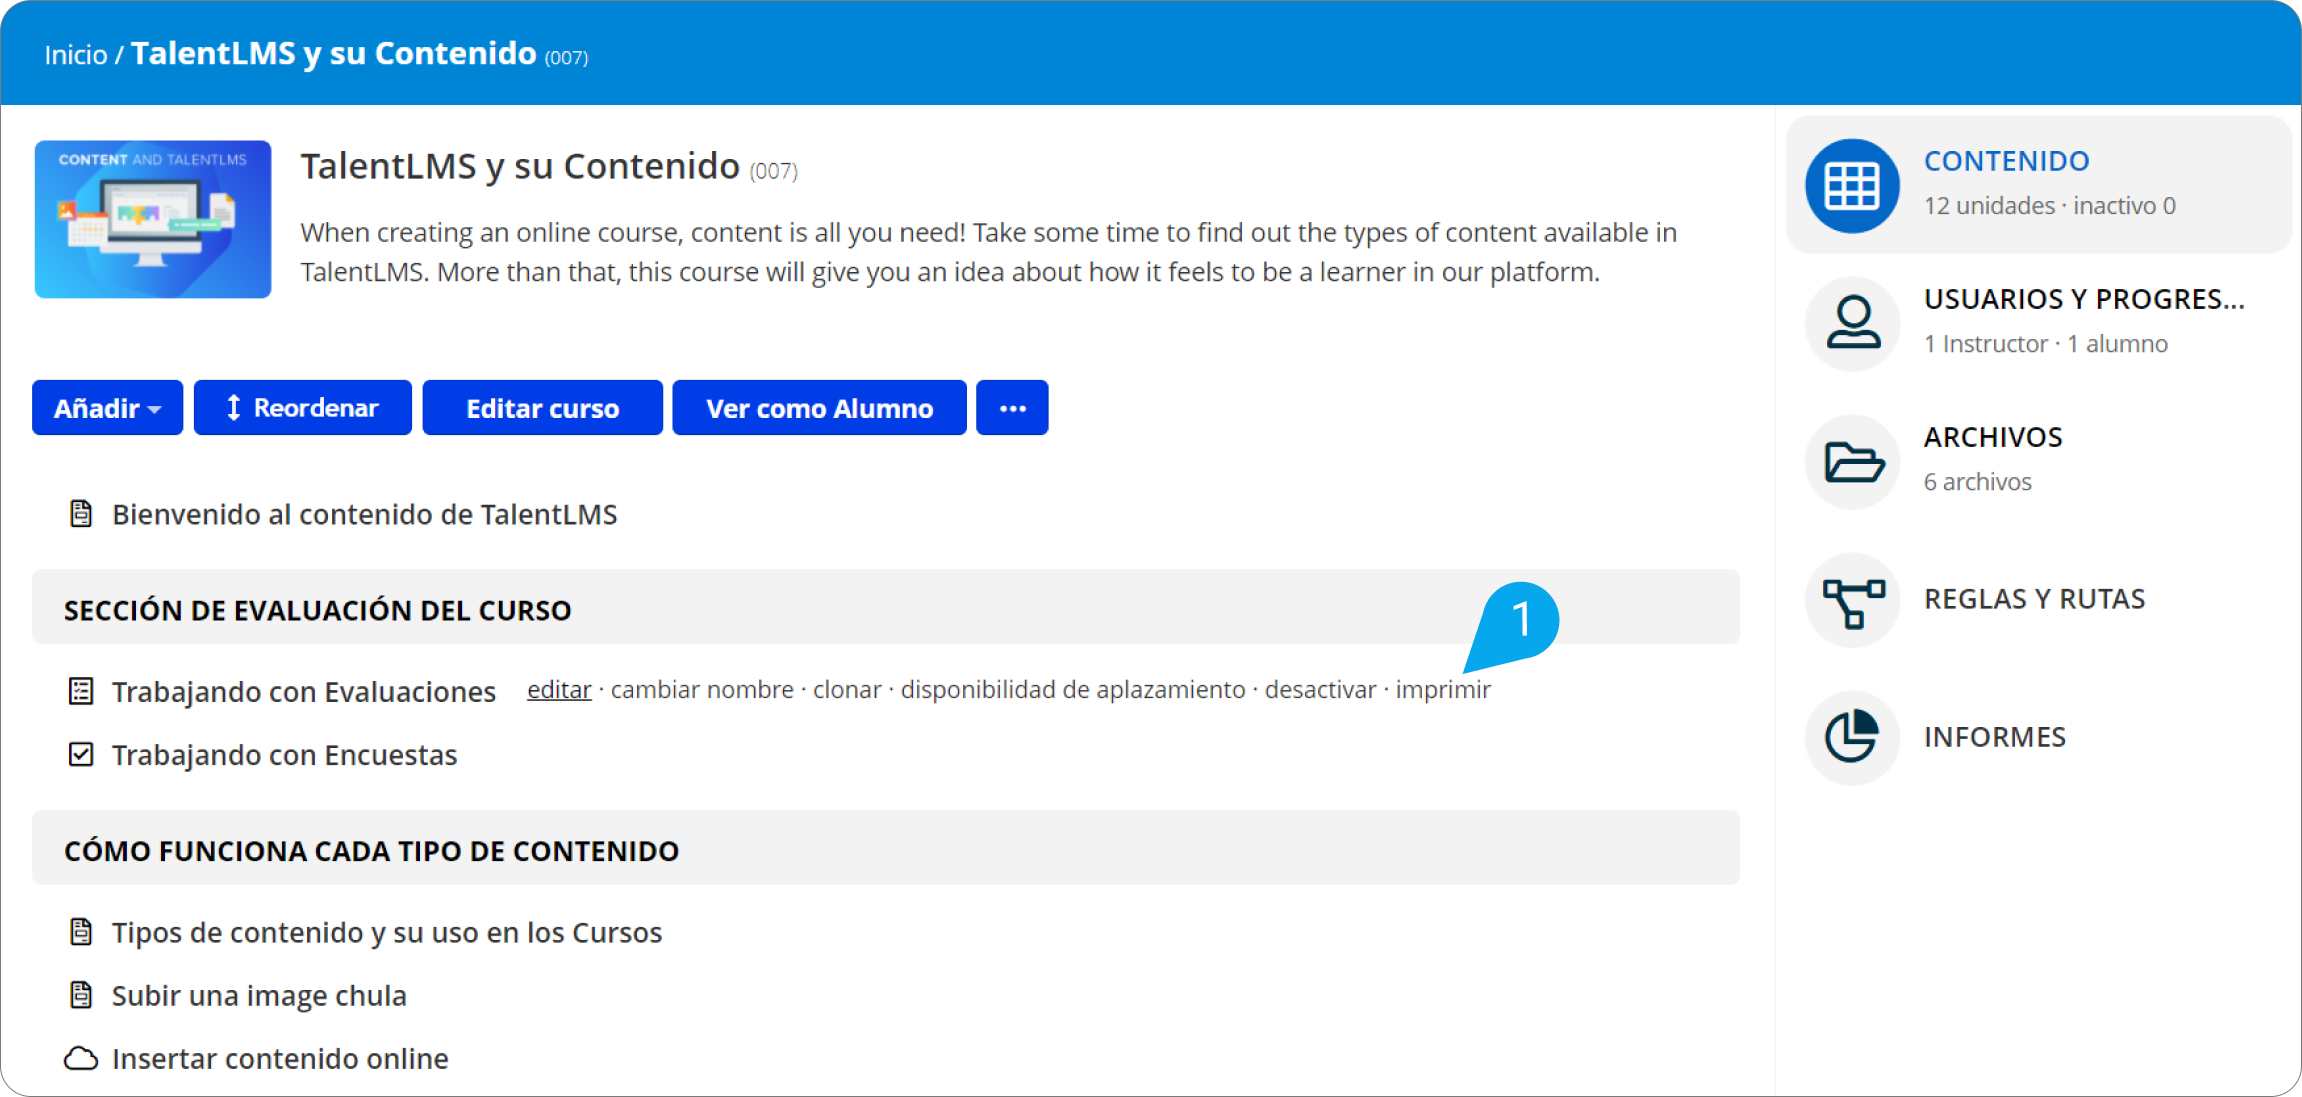Select the REGLAS Y RUTAS sidebar label
2302x1097 pixels.
pyautogui.click(x=2035, y=599)
